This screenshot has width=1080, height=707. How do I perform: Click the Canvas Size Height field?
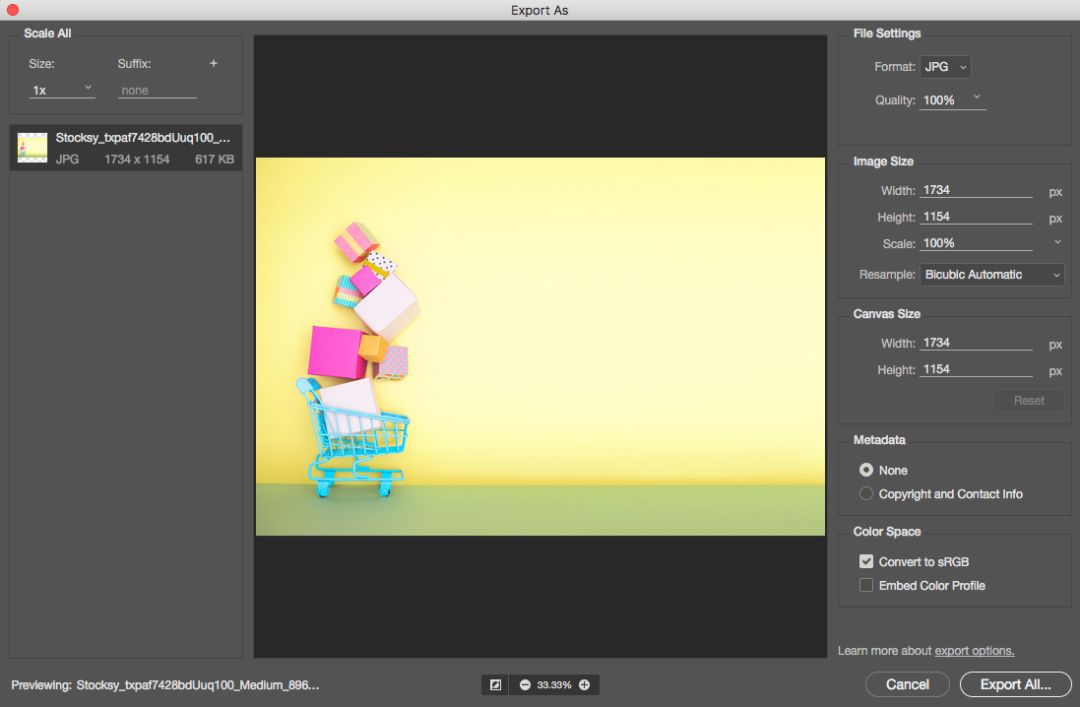[976, 369]
